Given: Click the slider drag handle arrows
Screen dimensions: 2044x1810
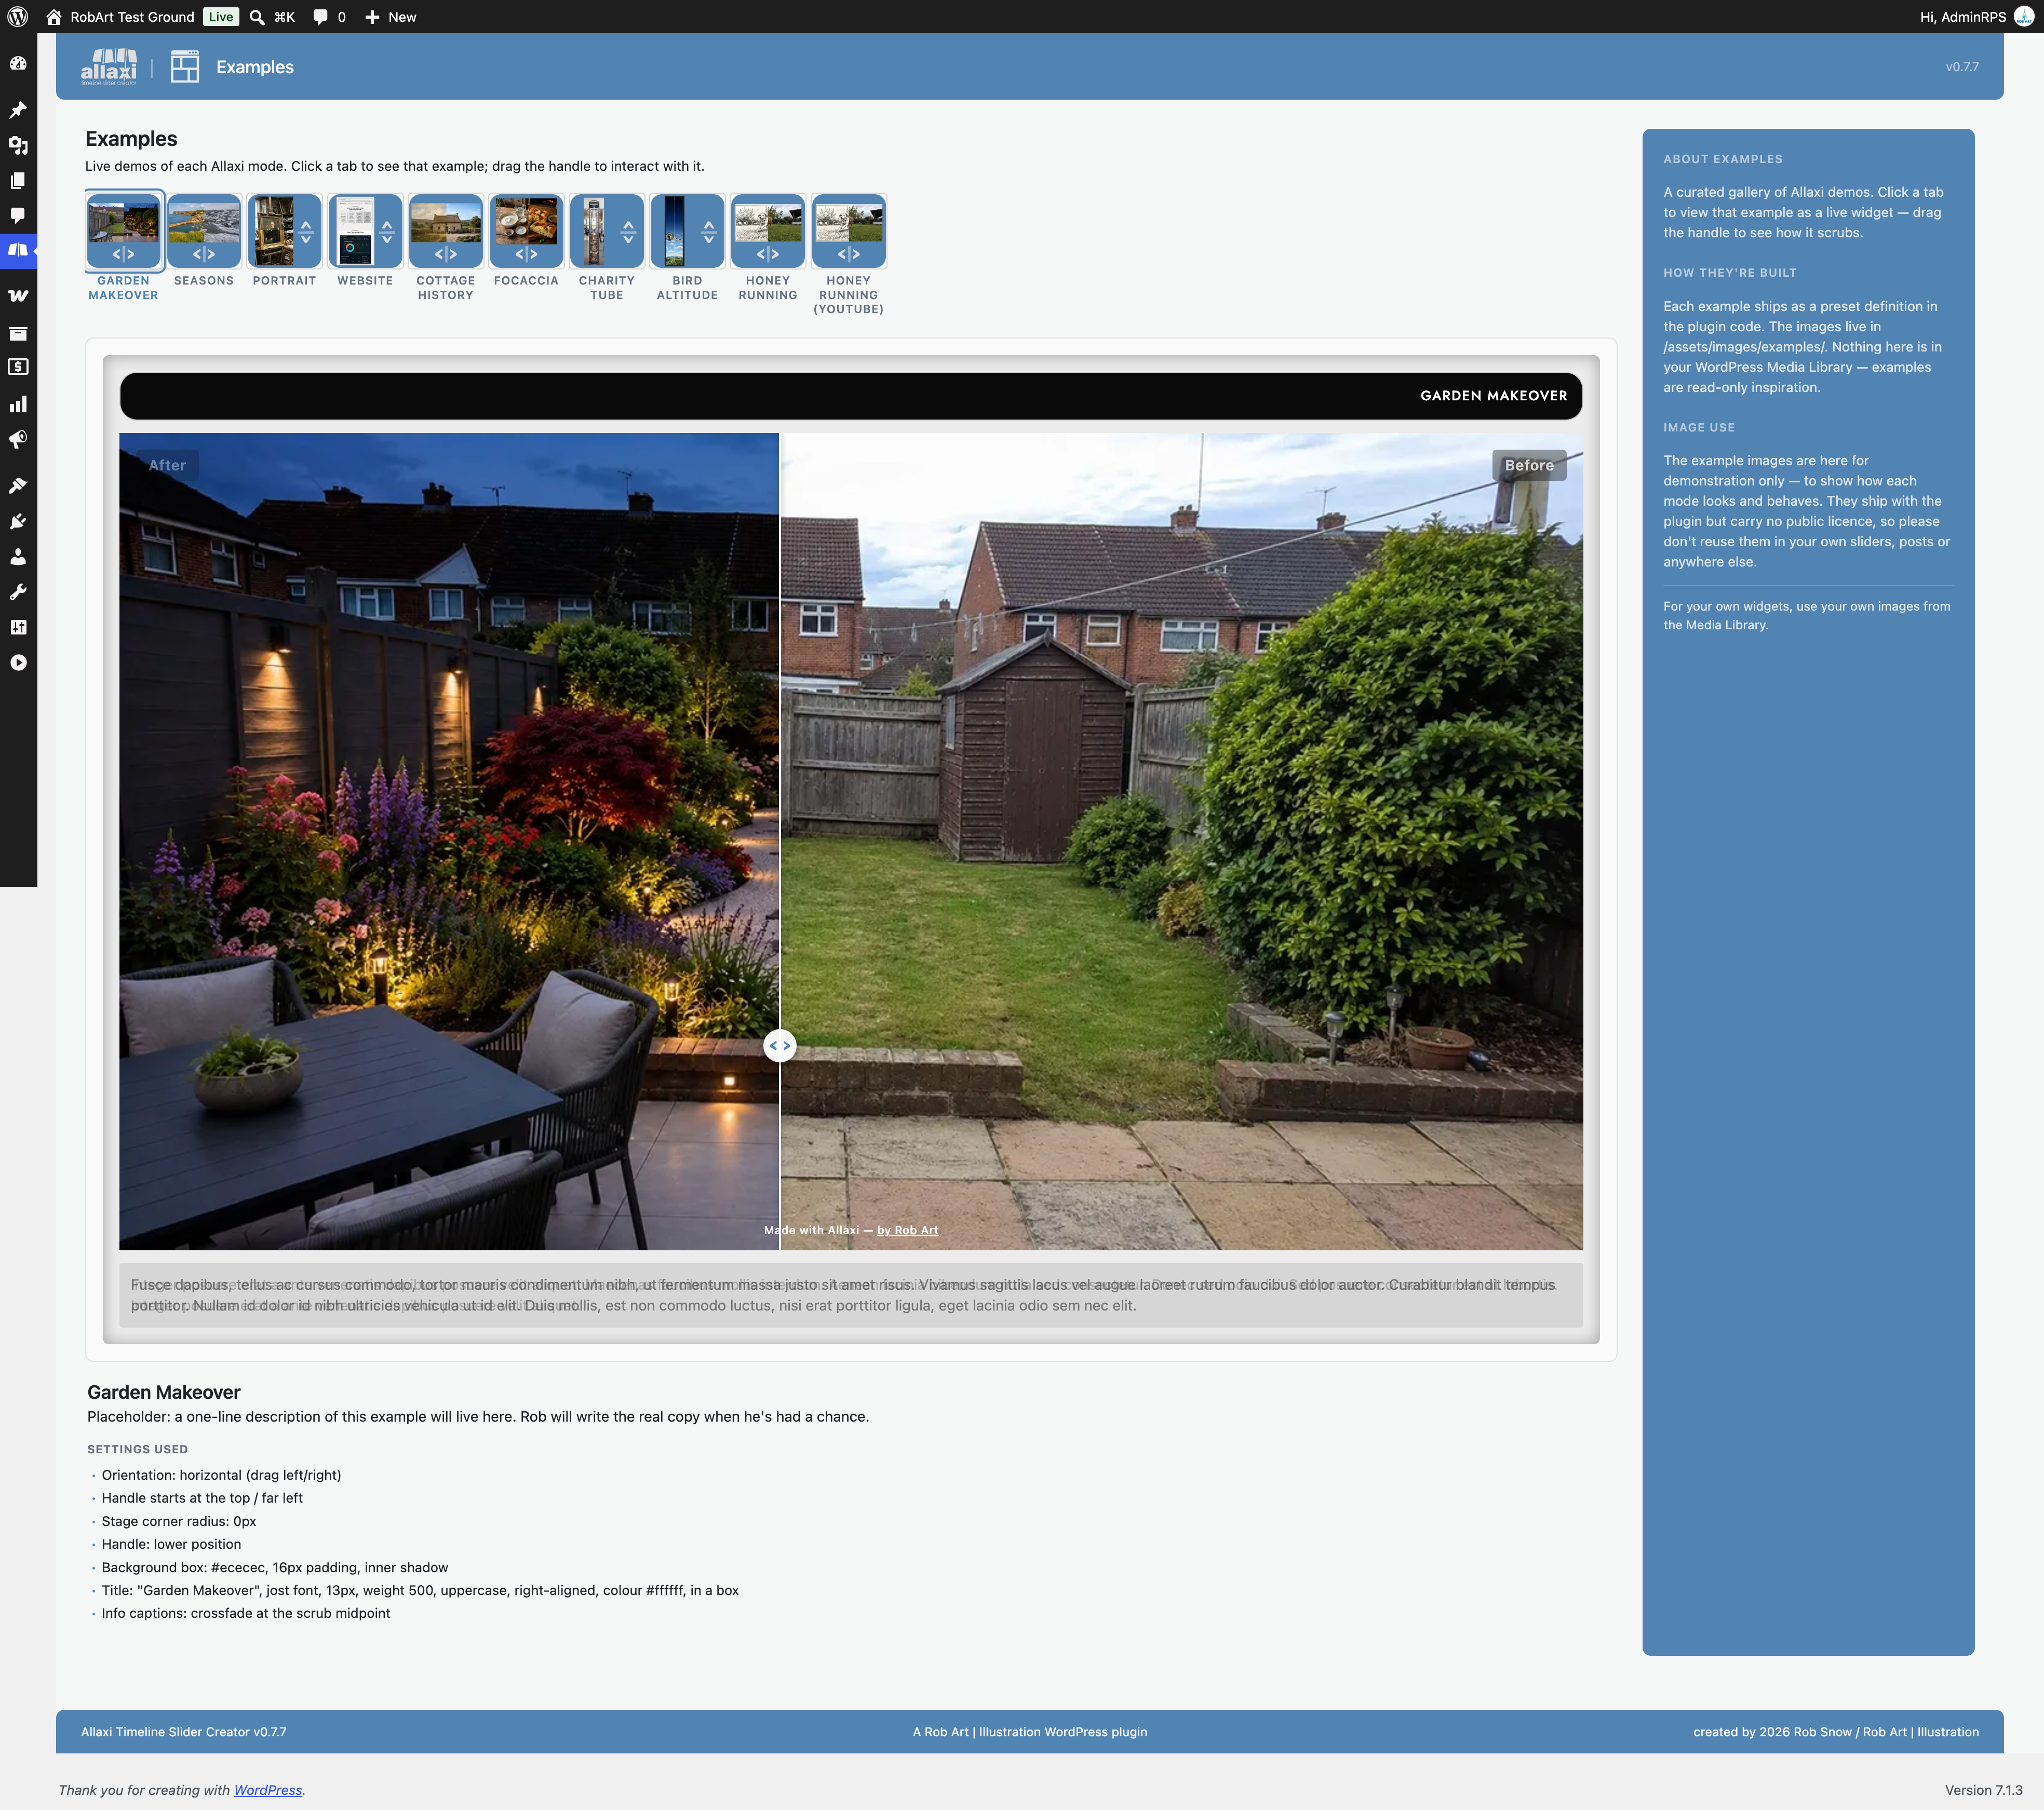Looking at the screenshot, I should [780, 1046].
